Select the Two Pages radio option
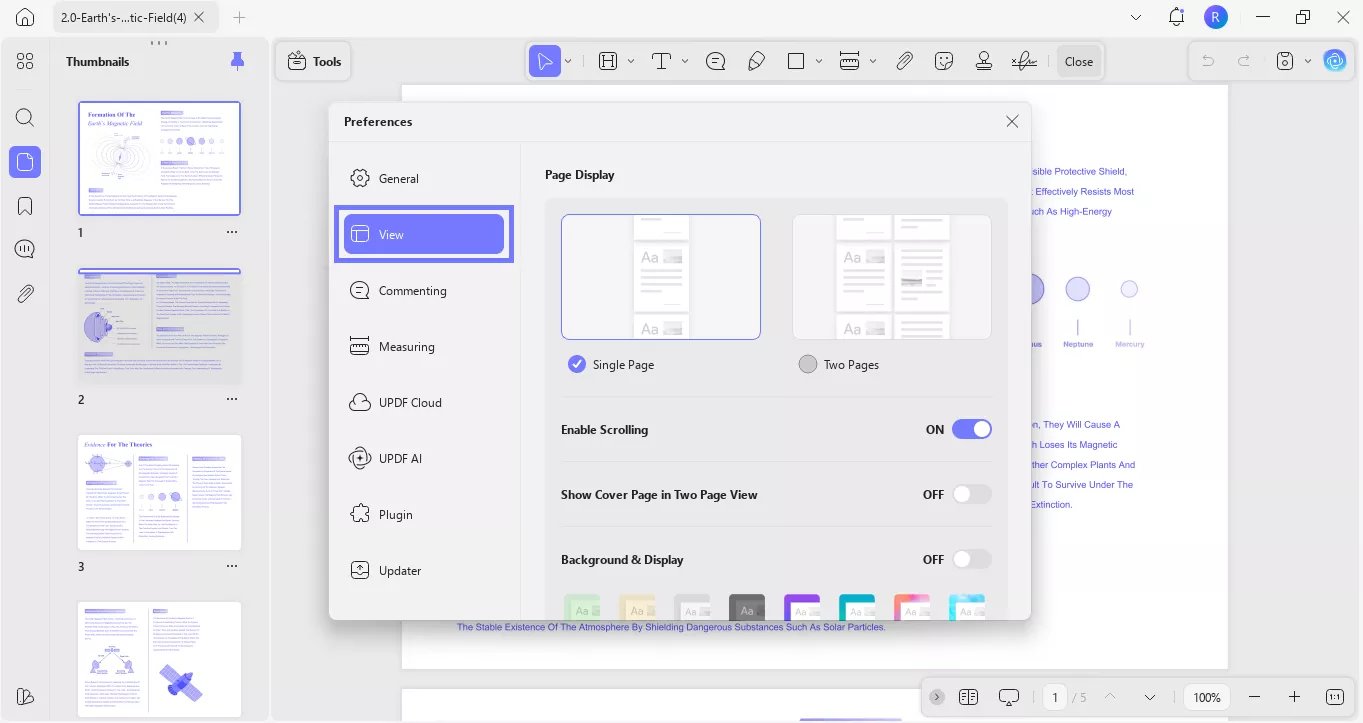The height and width of the screenshot is (723, 1363). click(x=808, y=364)
